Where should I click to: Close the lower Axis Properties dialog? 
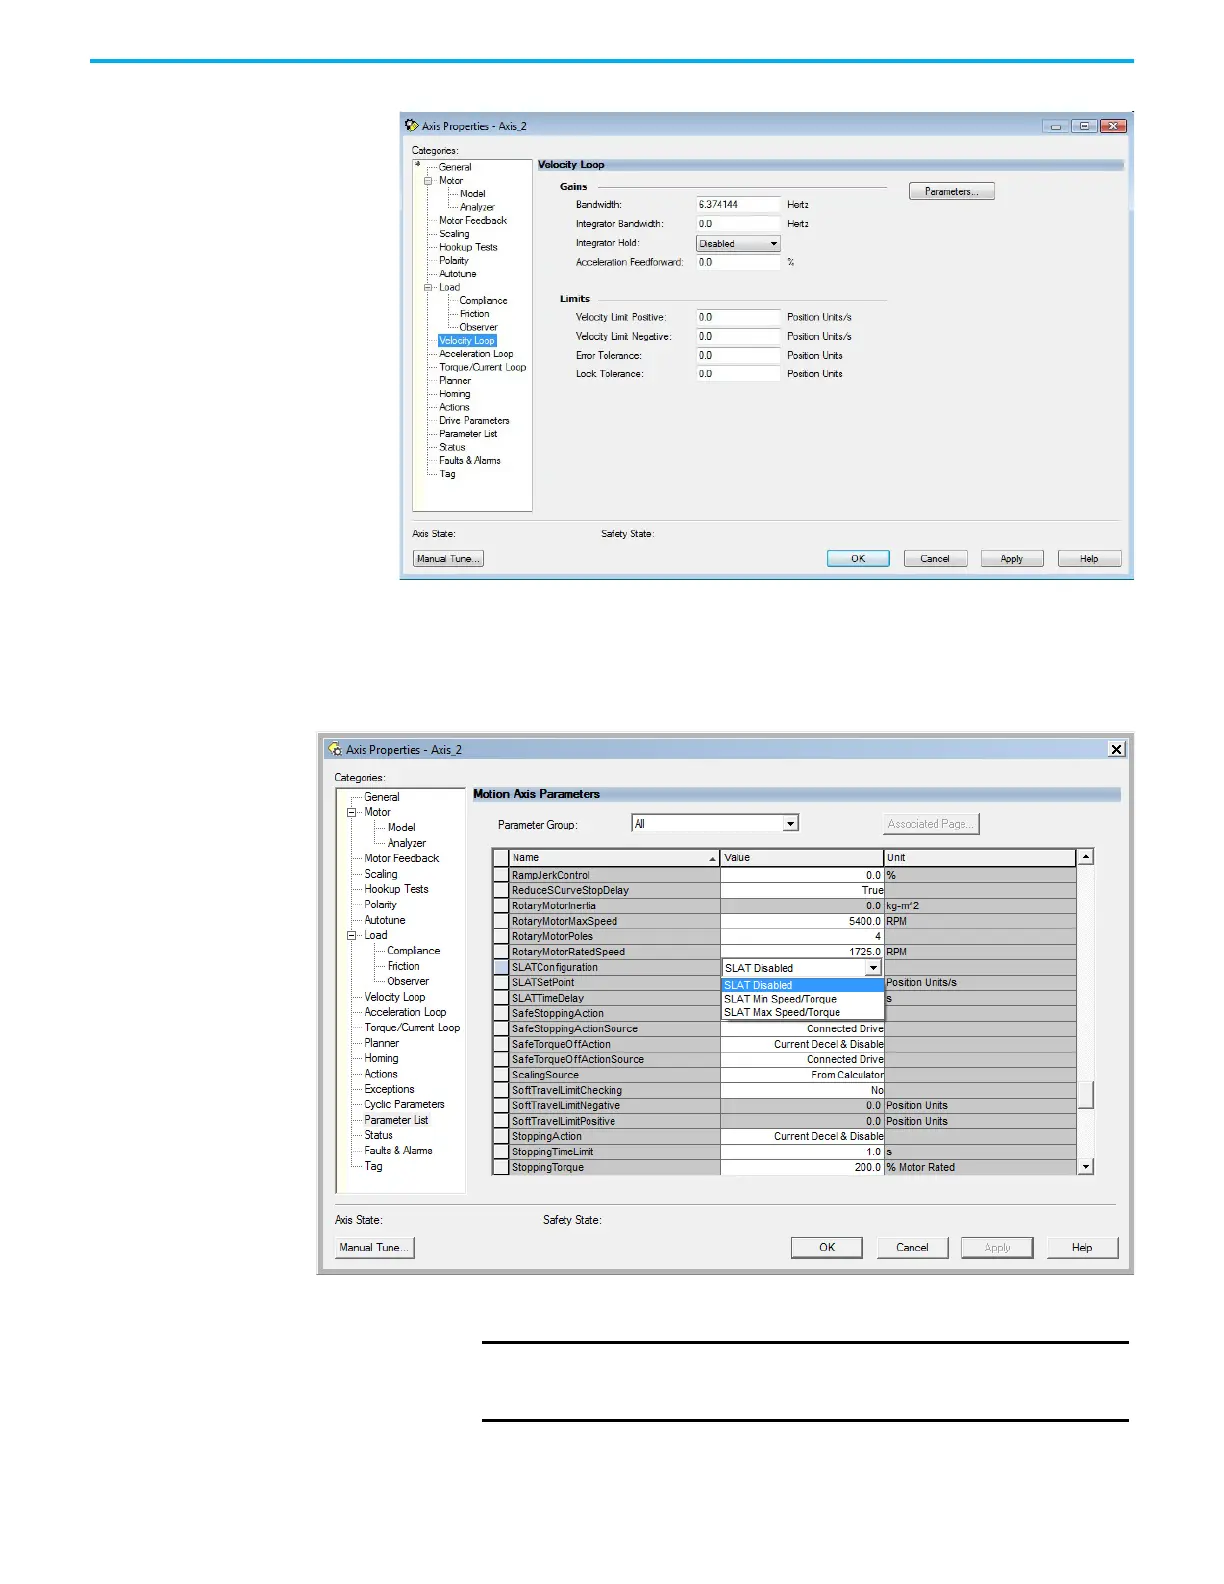point(1116,749)
